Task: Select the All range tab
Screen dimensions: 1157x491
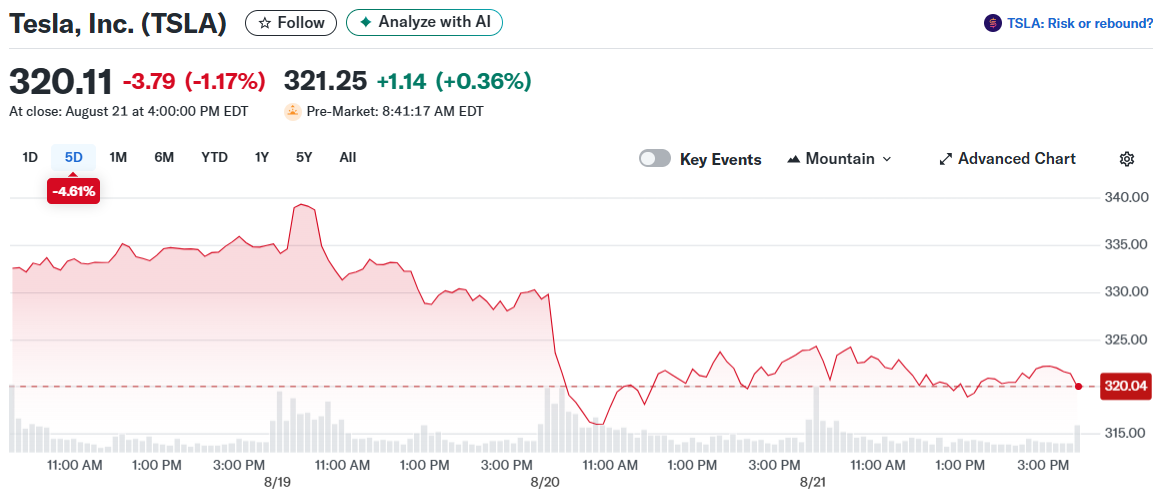Action: tap(348, 157)
